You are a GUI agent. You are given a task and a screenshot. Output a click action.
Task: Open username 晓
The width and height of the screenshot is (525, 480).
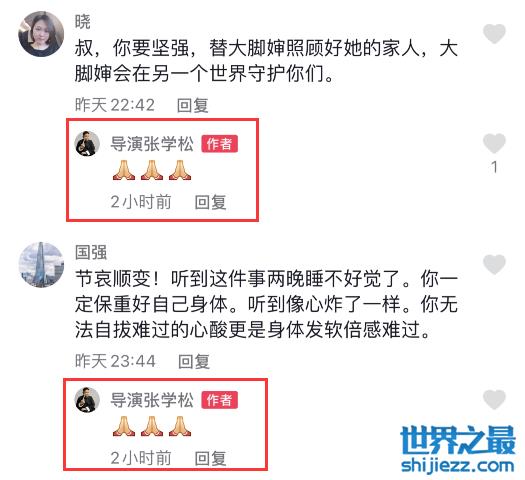tap(83, 22)
